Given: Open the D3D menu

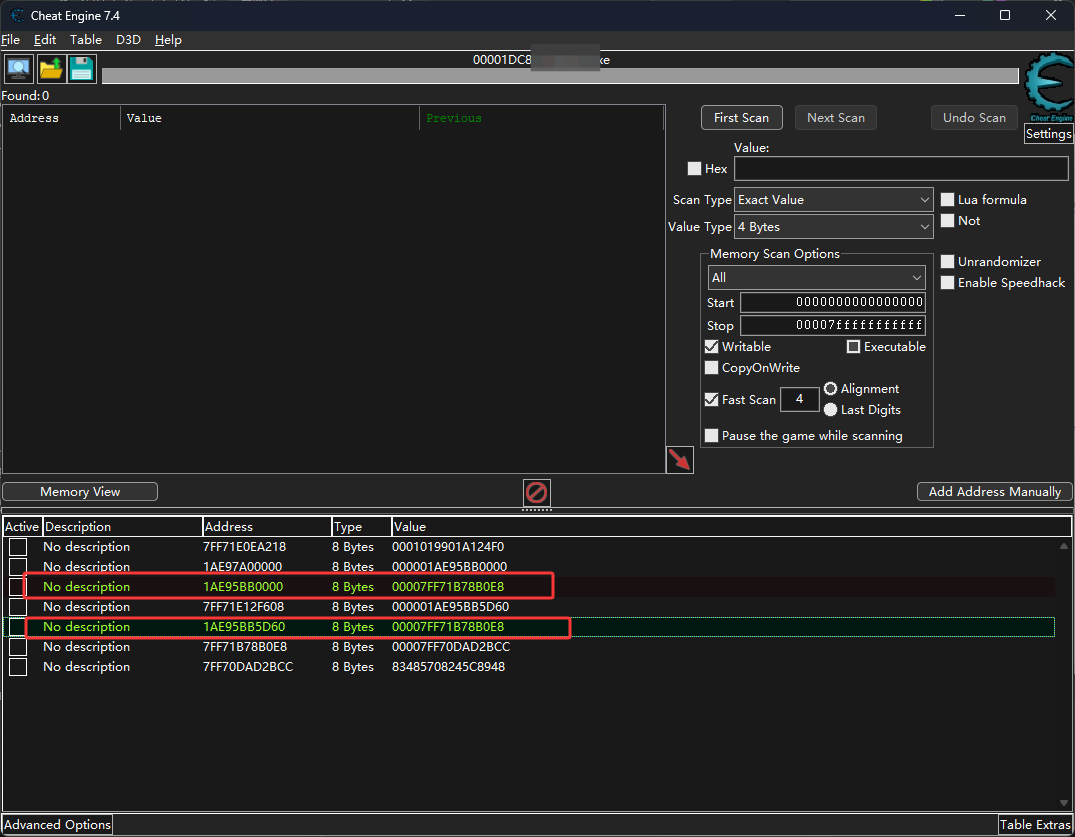Looking at the screenshot, I should pos(128,40).
